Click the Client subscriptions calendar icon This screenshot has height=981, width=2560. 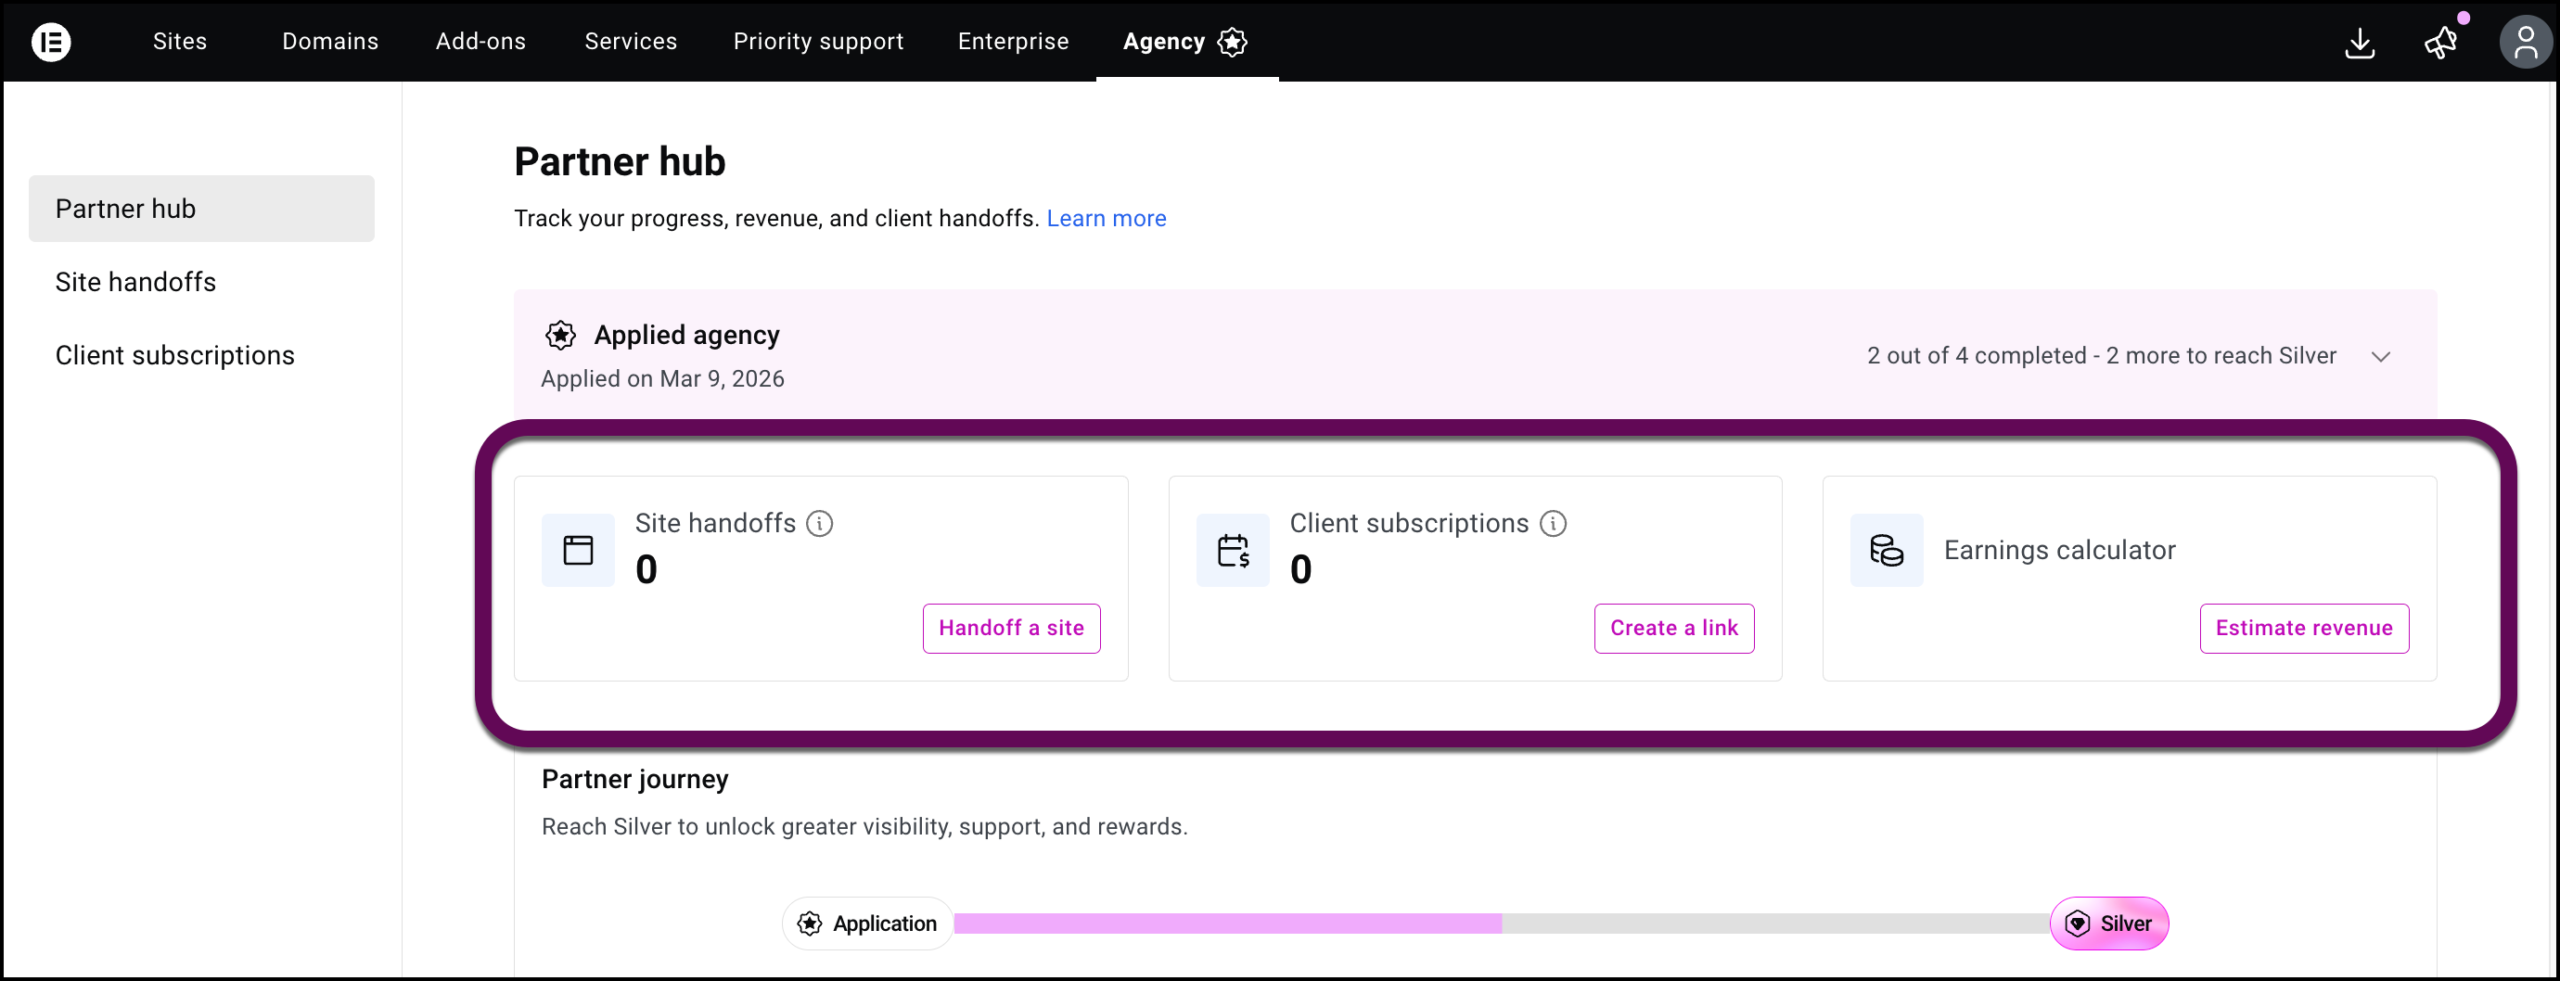point(1232,550)
